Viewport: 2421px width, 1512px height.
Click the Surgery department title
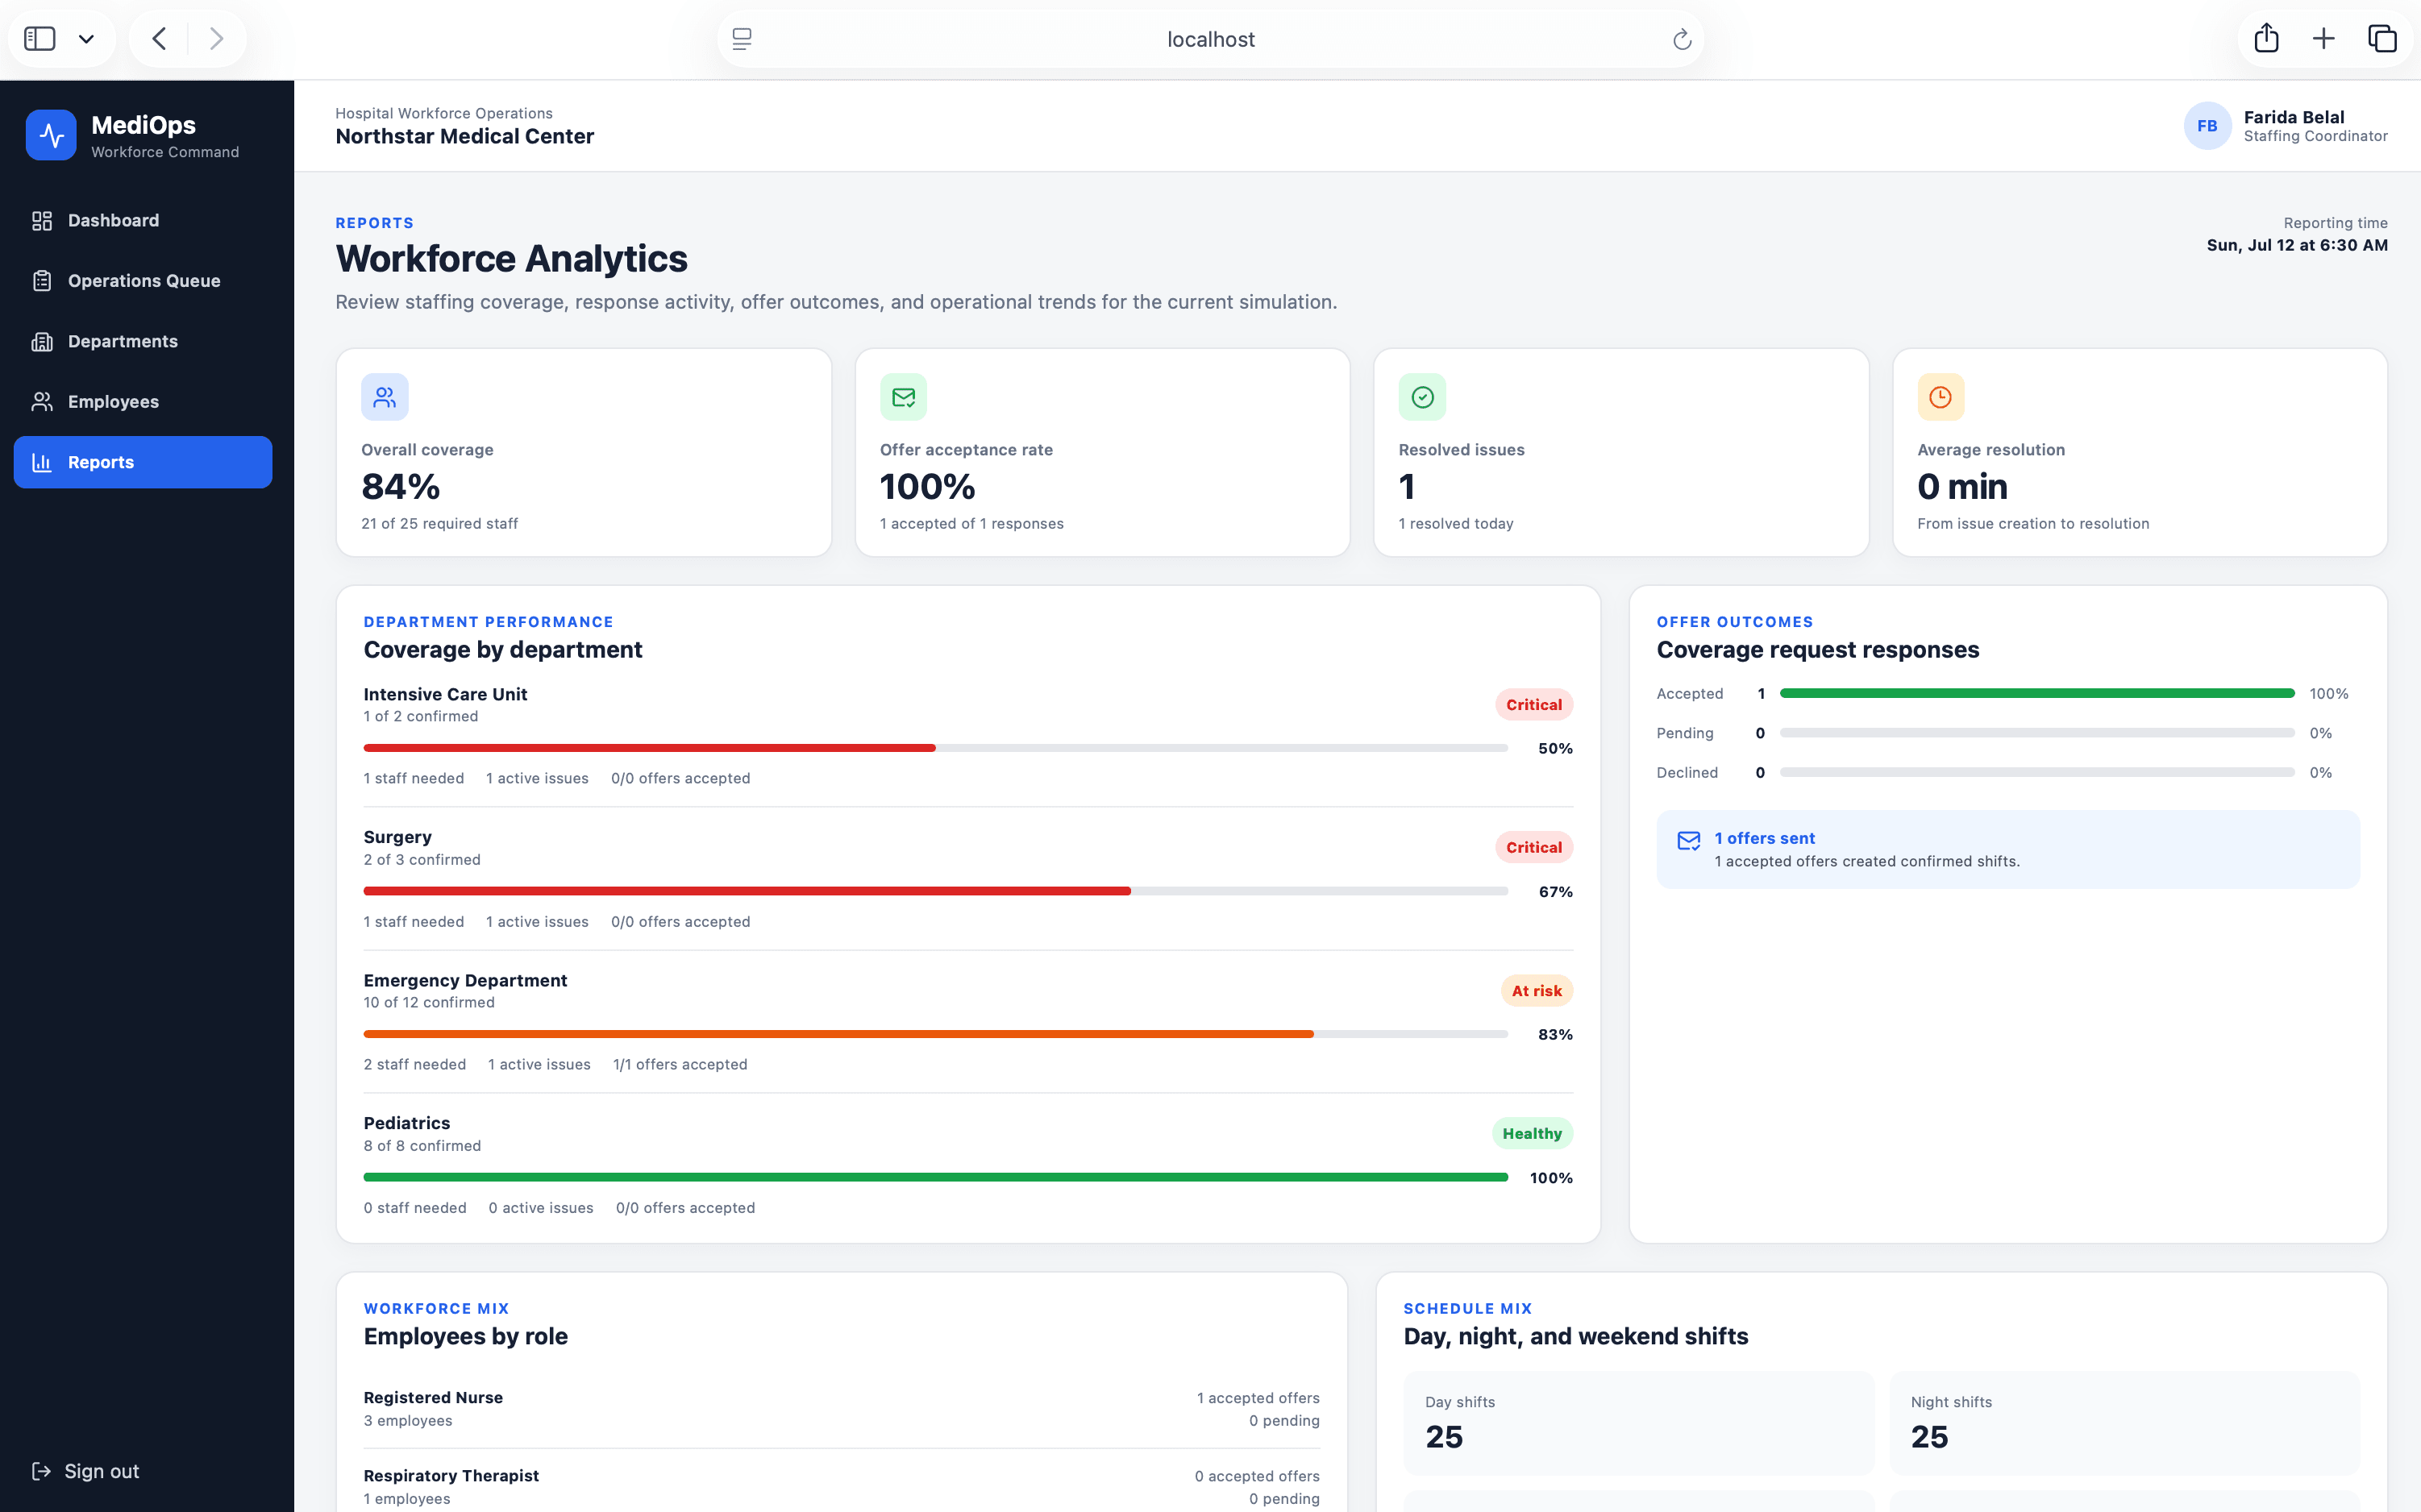(x=397, y=837)
